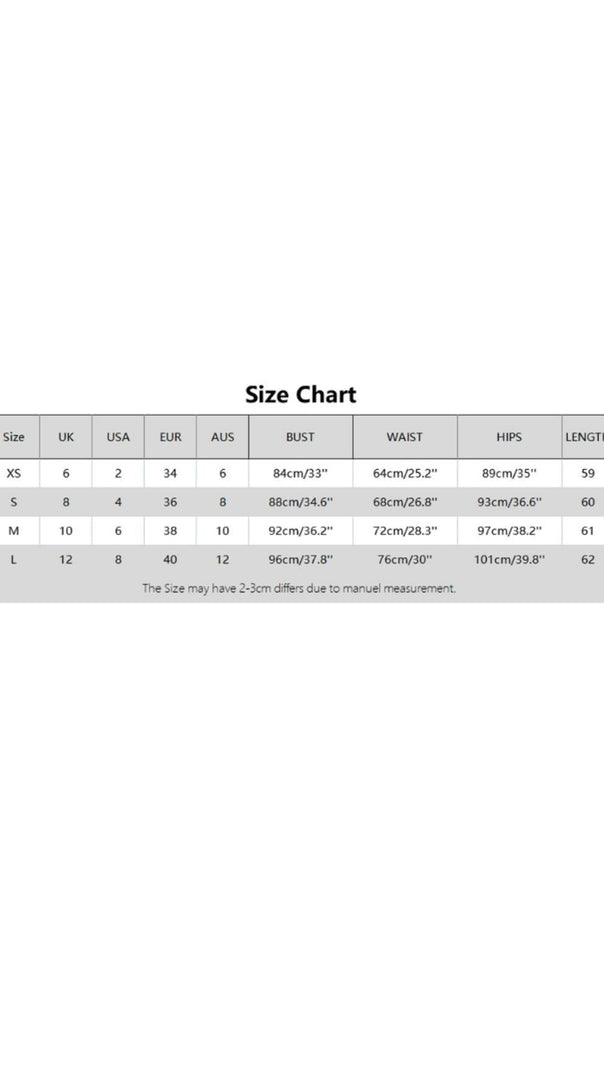Click the 97cm/38.2'' hips cell
This screenshot has height=1069, width=604.
[509, 530]
